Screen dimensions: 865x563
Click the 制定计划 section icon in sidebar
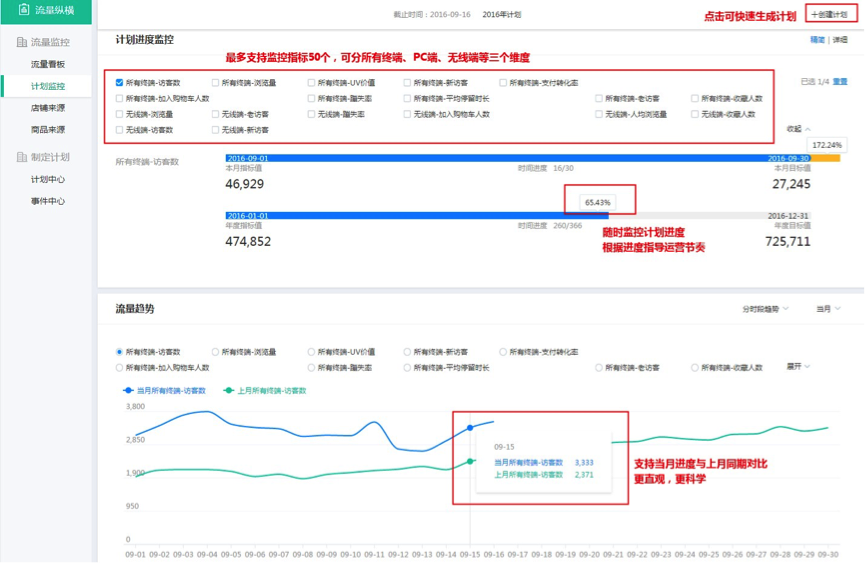[22, 157]
